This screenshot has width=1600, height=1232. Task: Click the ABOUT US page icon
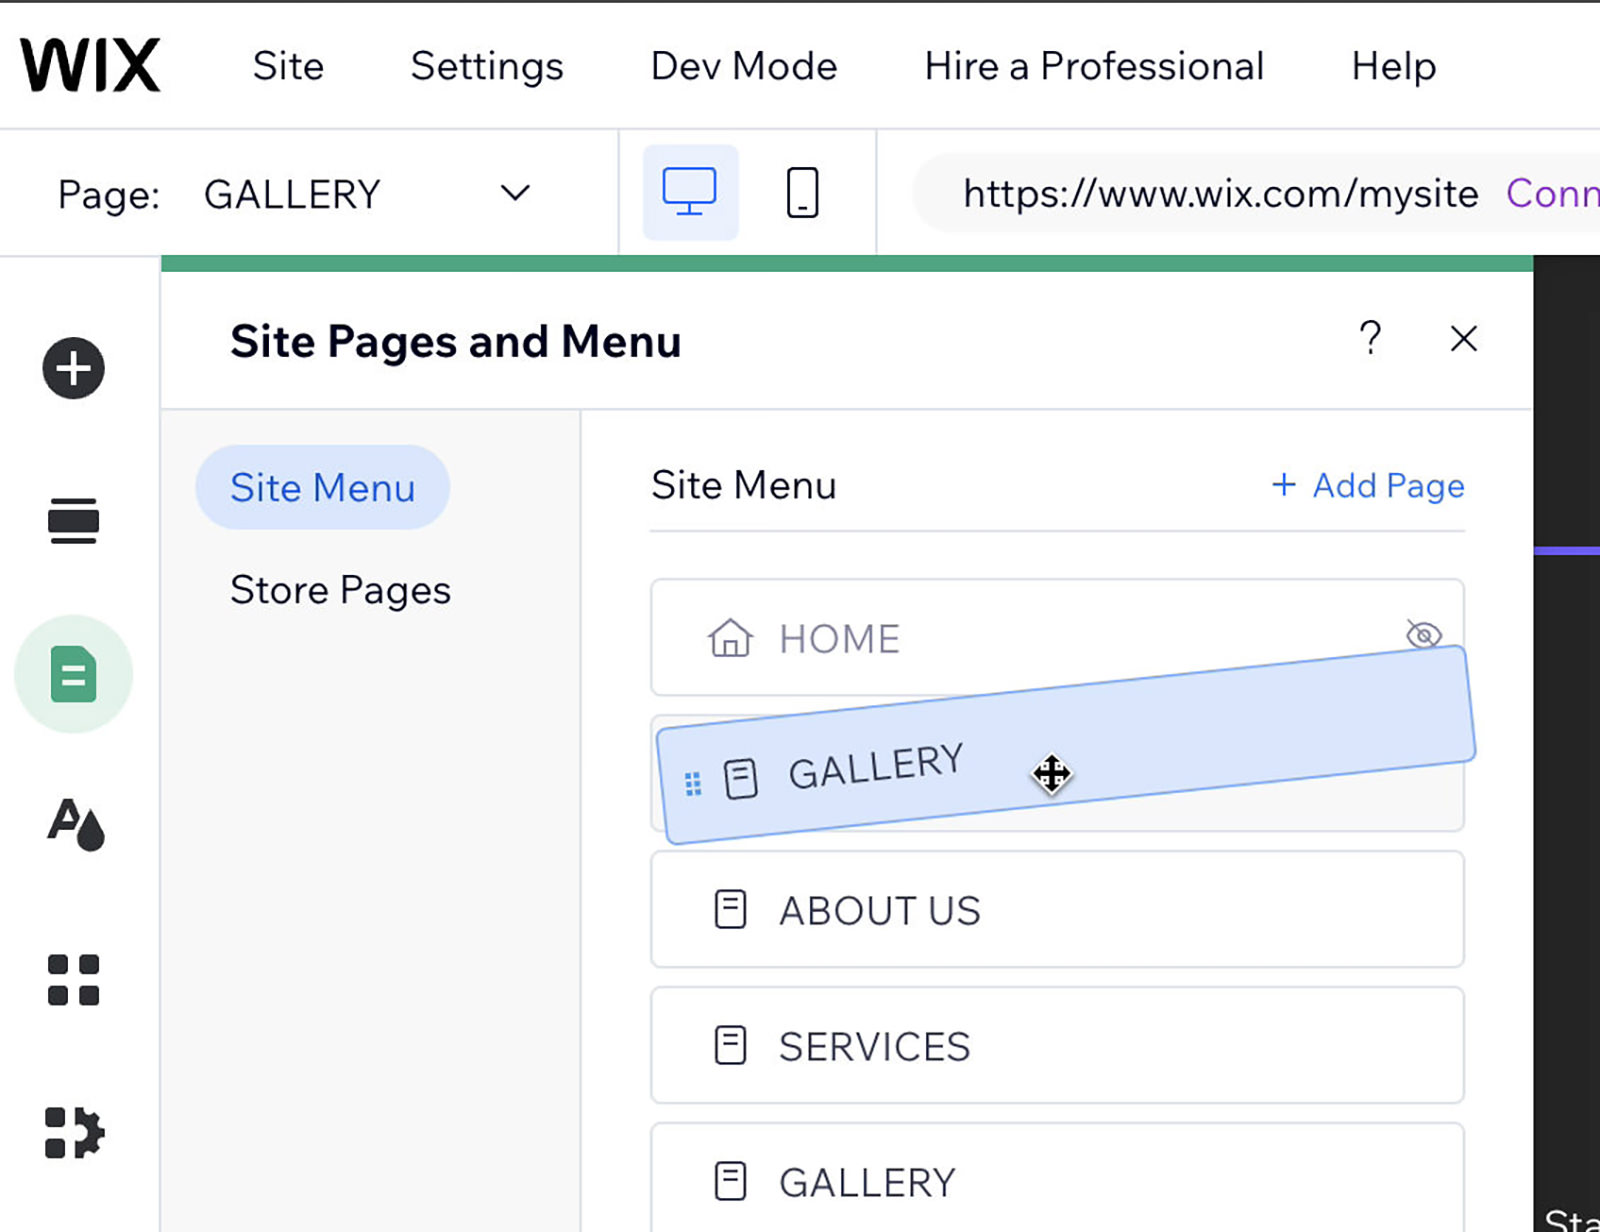point(730,910)
